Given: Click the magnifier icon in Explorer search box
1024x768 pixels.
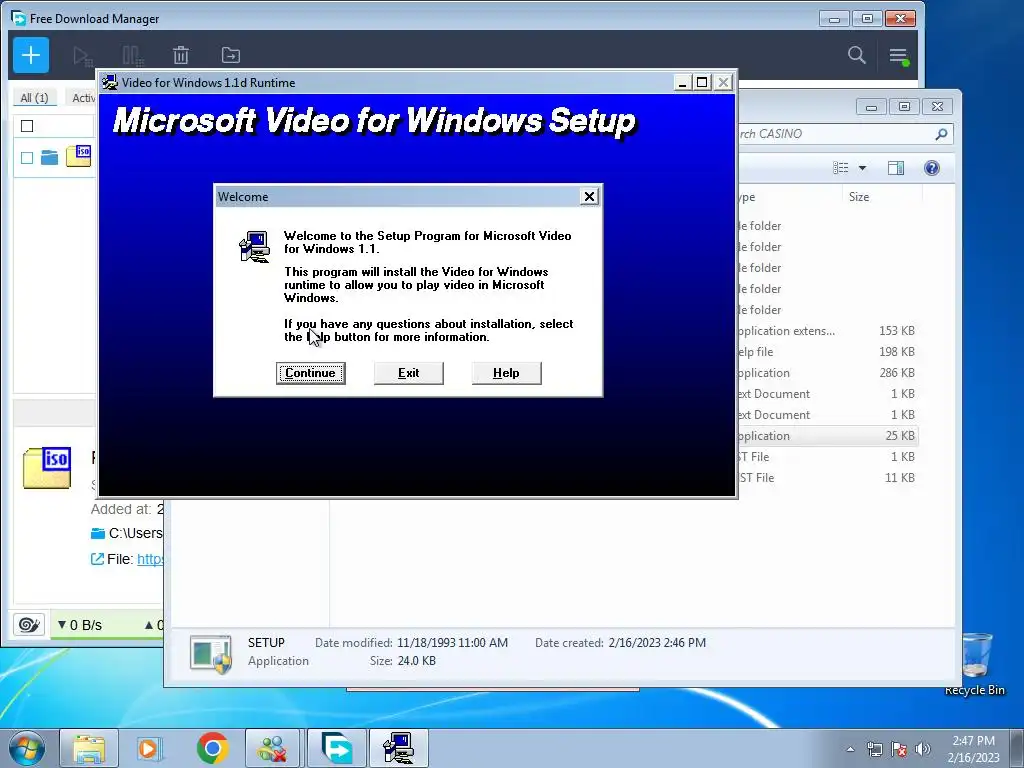Looking at the screenshot, I should coord(941,134).
